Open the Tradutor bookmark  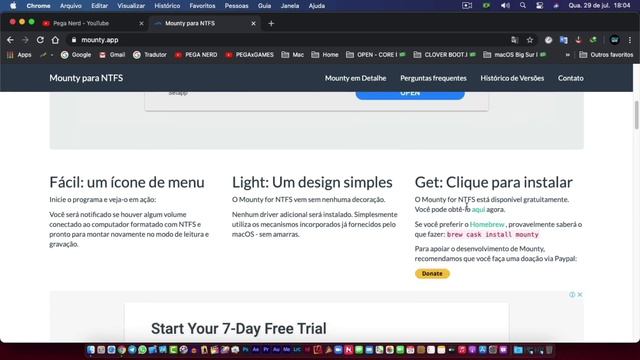click(150, 55)
